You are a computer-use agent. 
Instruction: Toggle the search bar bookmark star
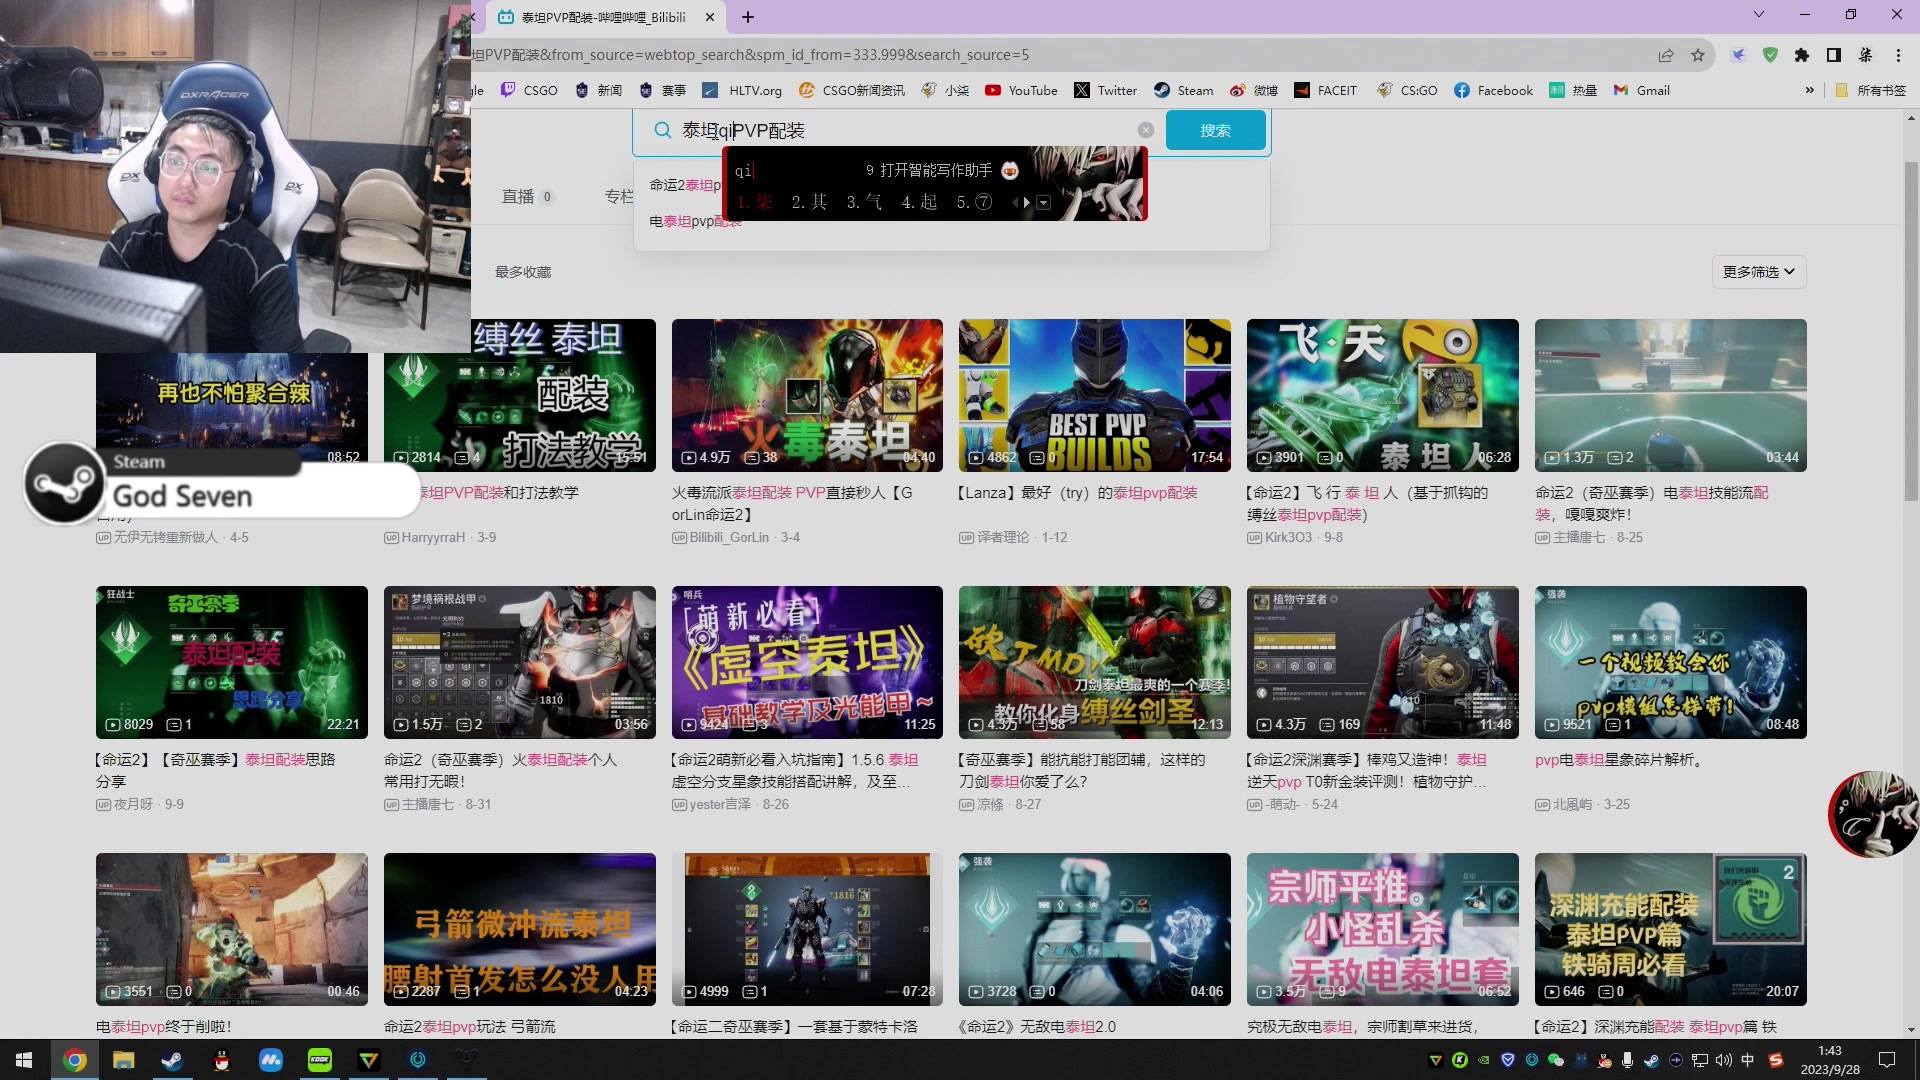[x=1696, y=54]
